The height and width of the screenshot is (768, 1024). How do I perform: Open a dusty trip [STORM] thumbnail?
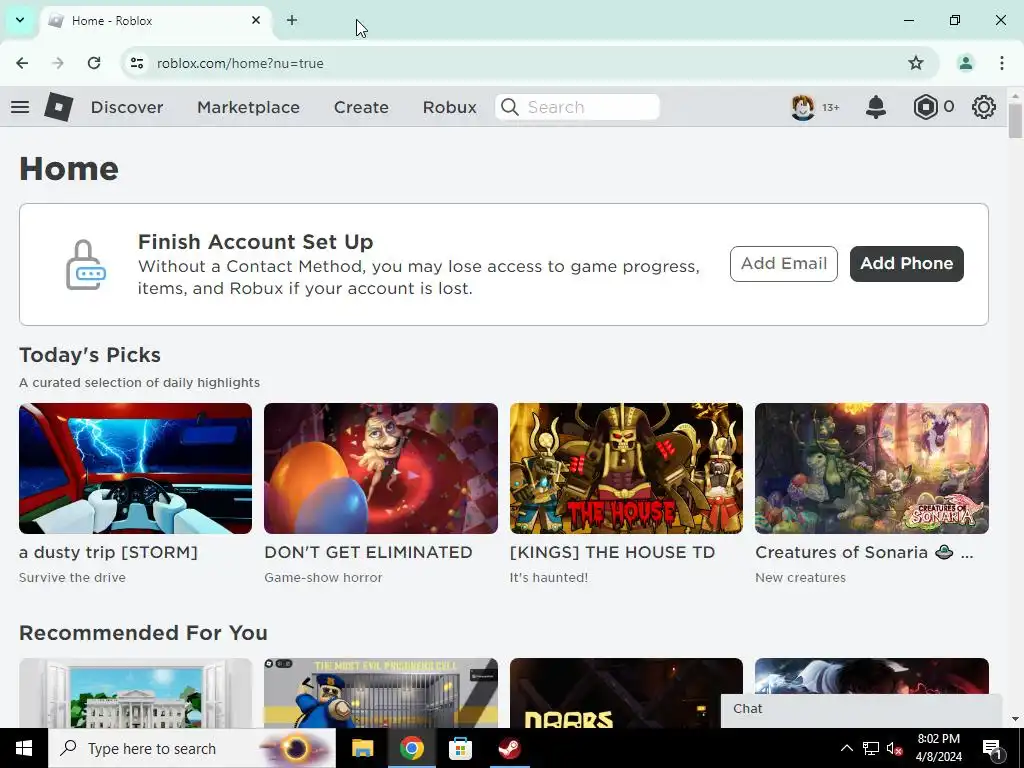click(x=135, y=468)
